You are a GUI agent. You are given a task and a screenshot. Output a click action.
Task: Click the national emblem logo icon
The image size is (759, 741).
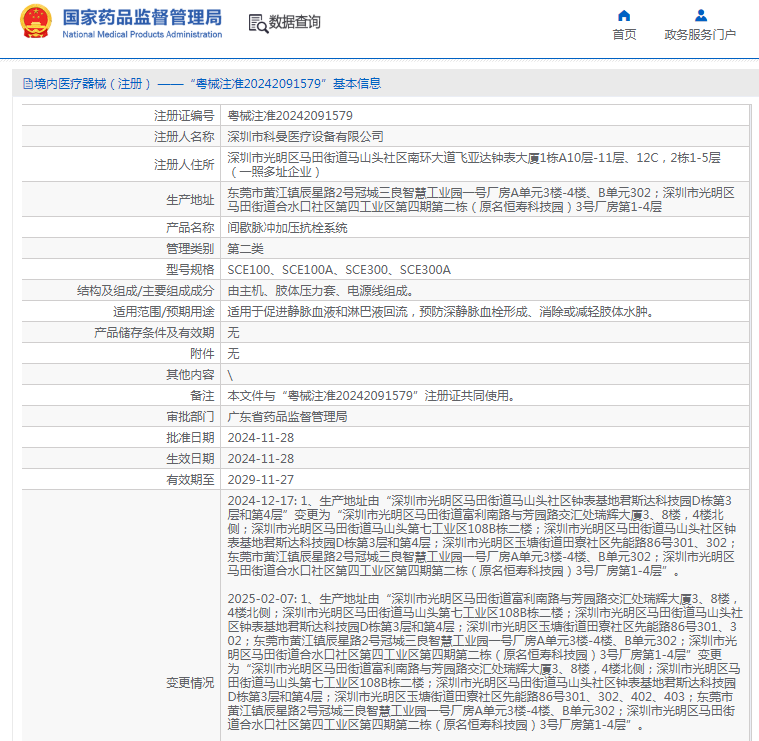[35, 22]
